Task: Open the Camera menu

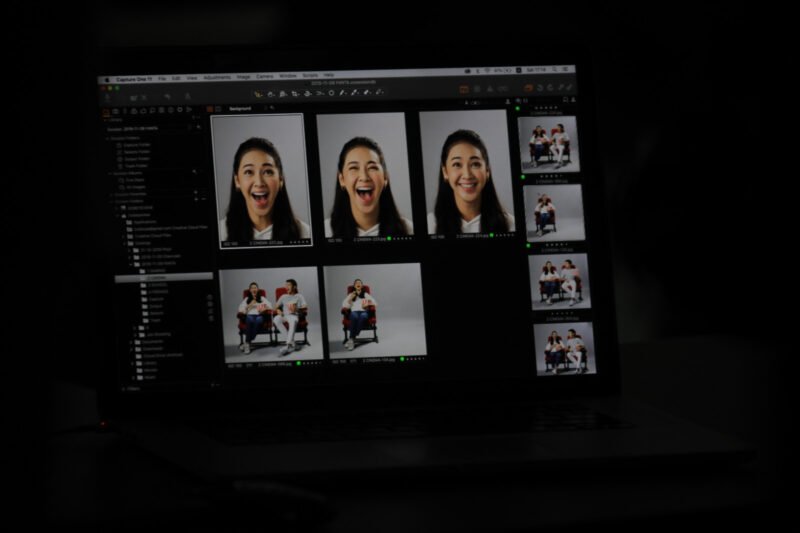Action: [x=264, y=77]
